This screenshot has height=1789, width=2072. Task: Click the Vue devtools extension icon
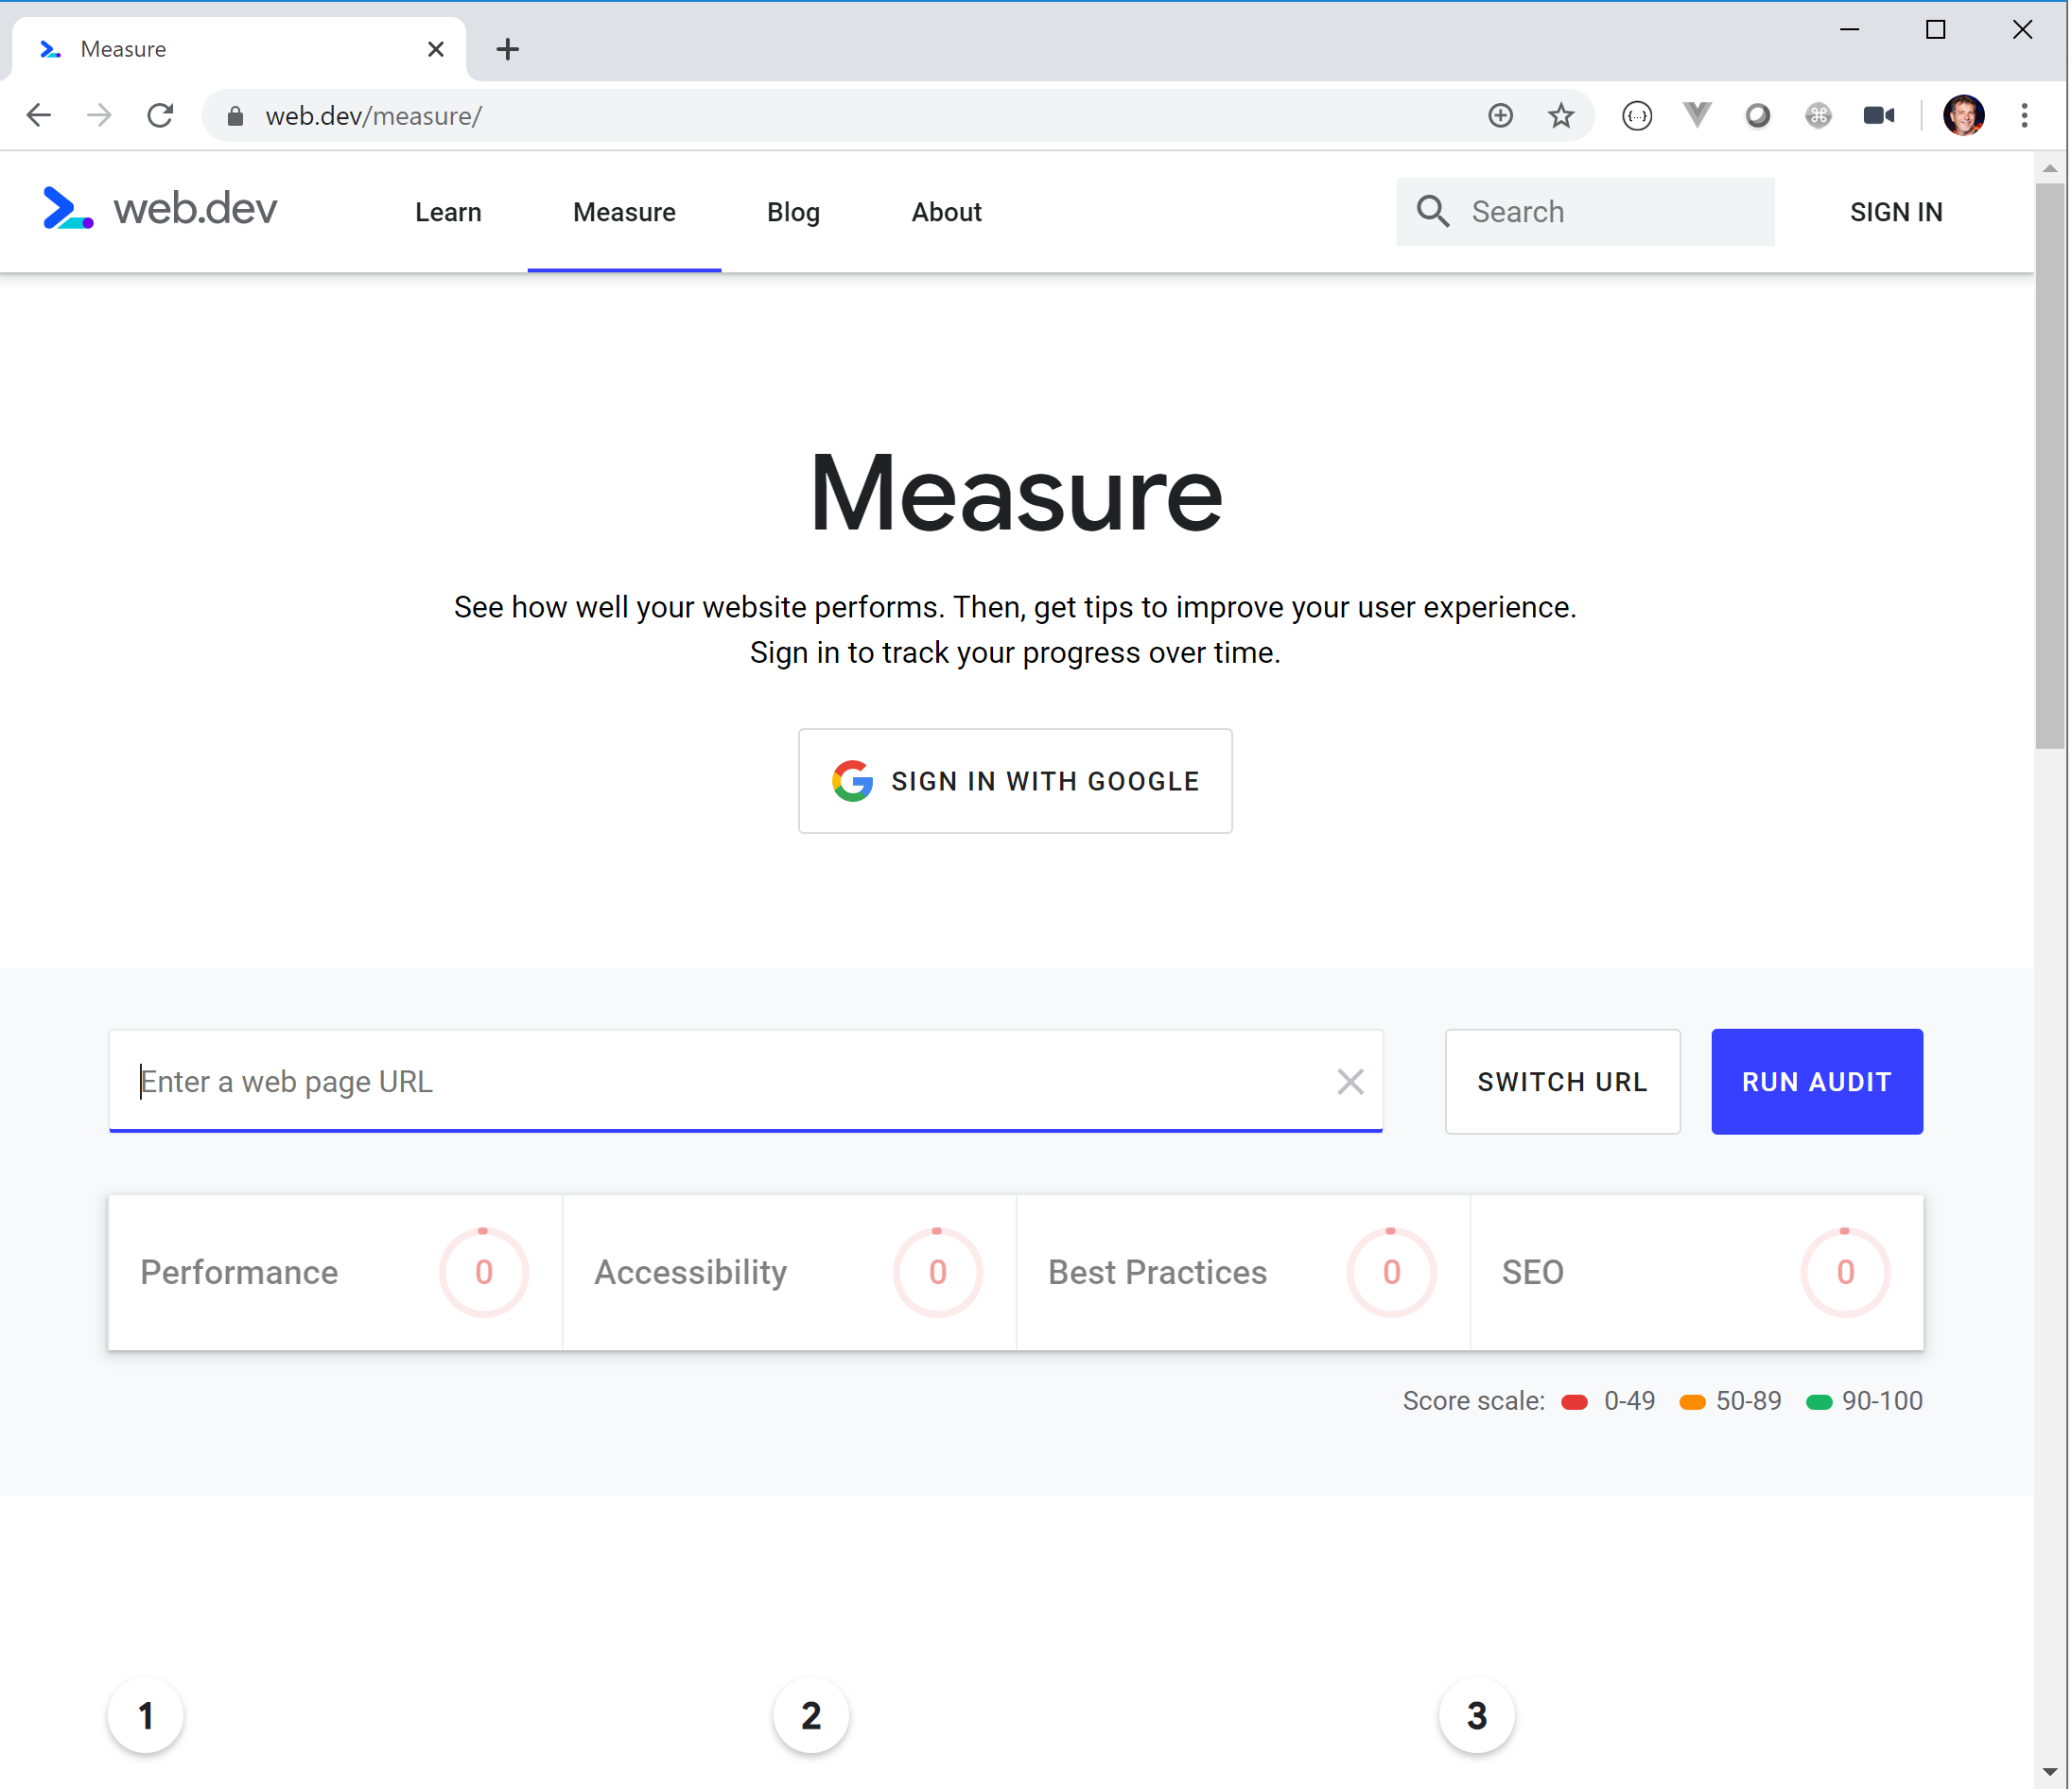(x=1697, y=116)
